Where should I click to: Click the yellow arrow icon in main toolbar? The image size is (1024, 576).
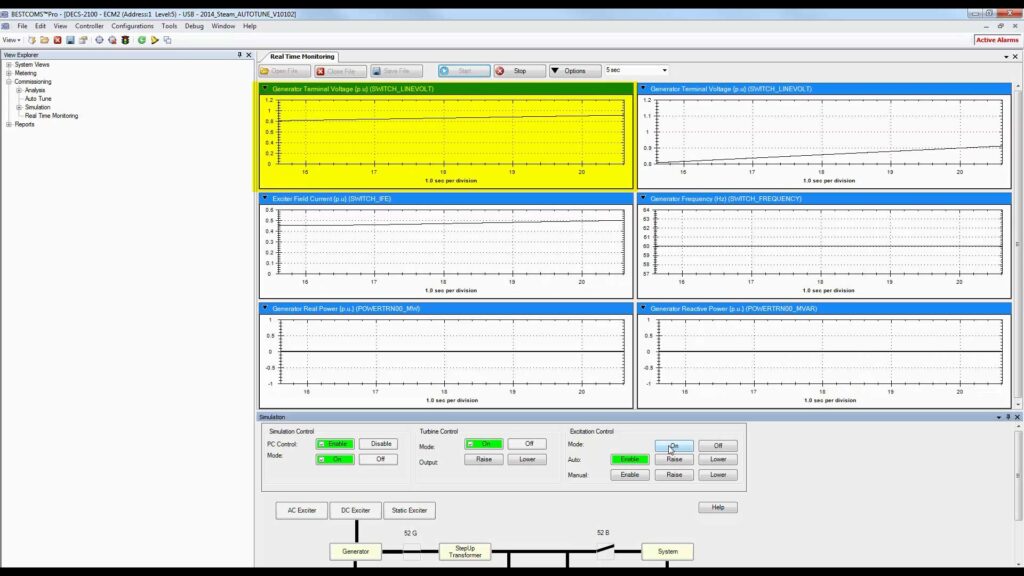click(155, 40)
